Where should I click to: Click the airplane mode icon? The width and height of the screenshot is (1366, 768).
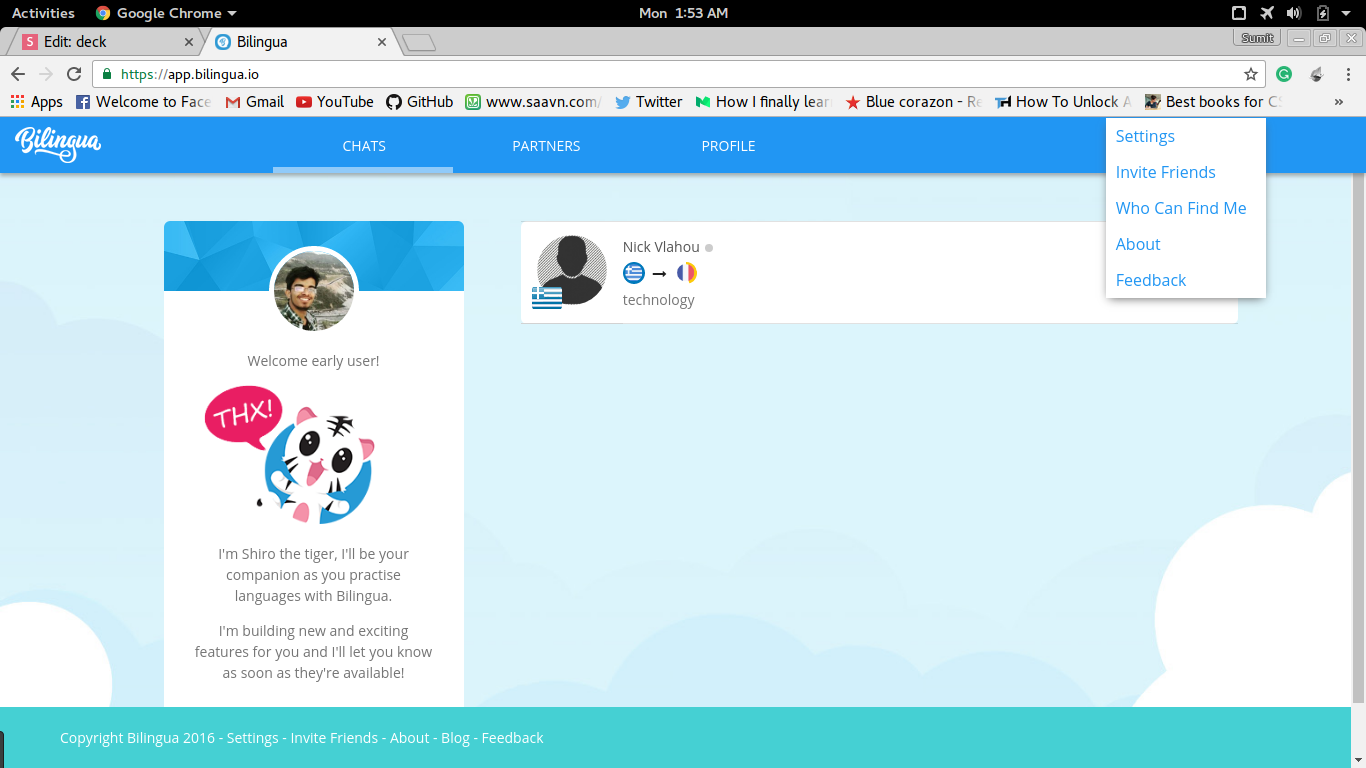1267,13
